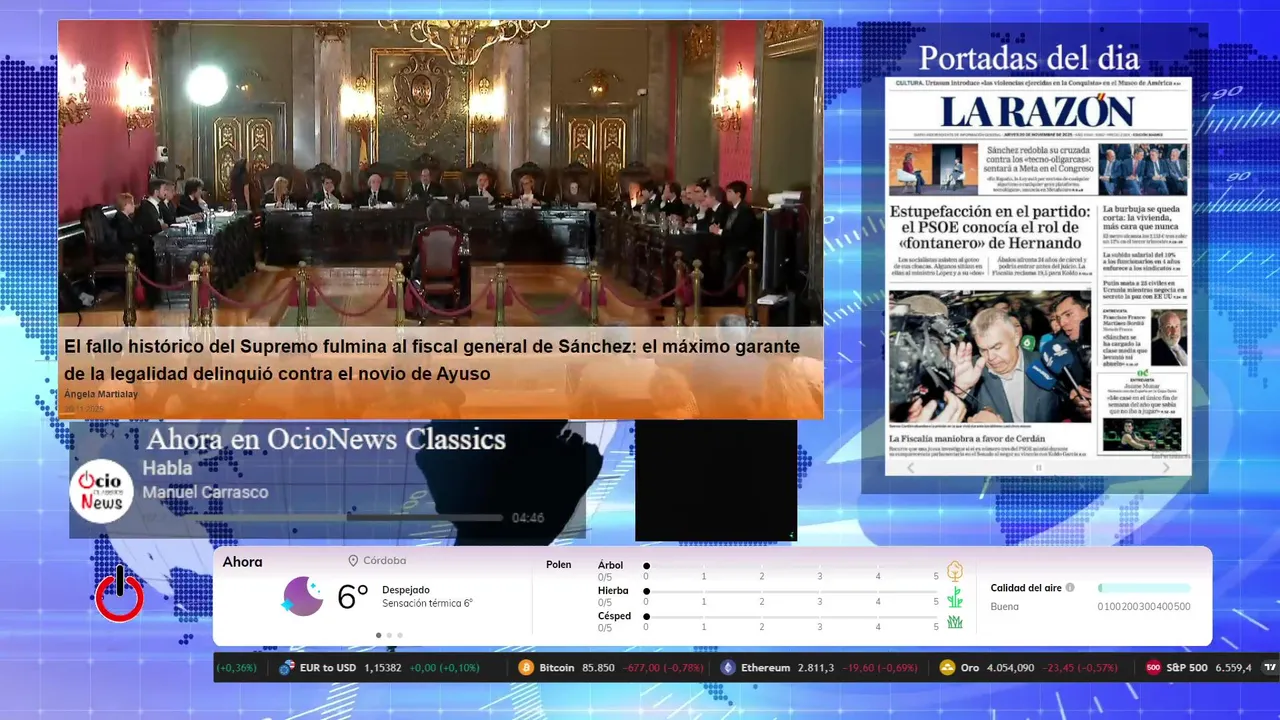Click the 'Despejado' weather condition
This screenshot has height=720, width=1280.
pos(406,590)
